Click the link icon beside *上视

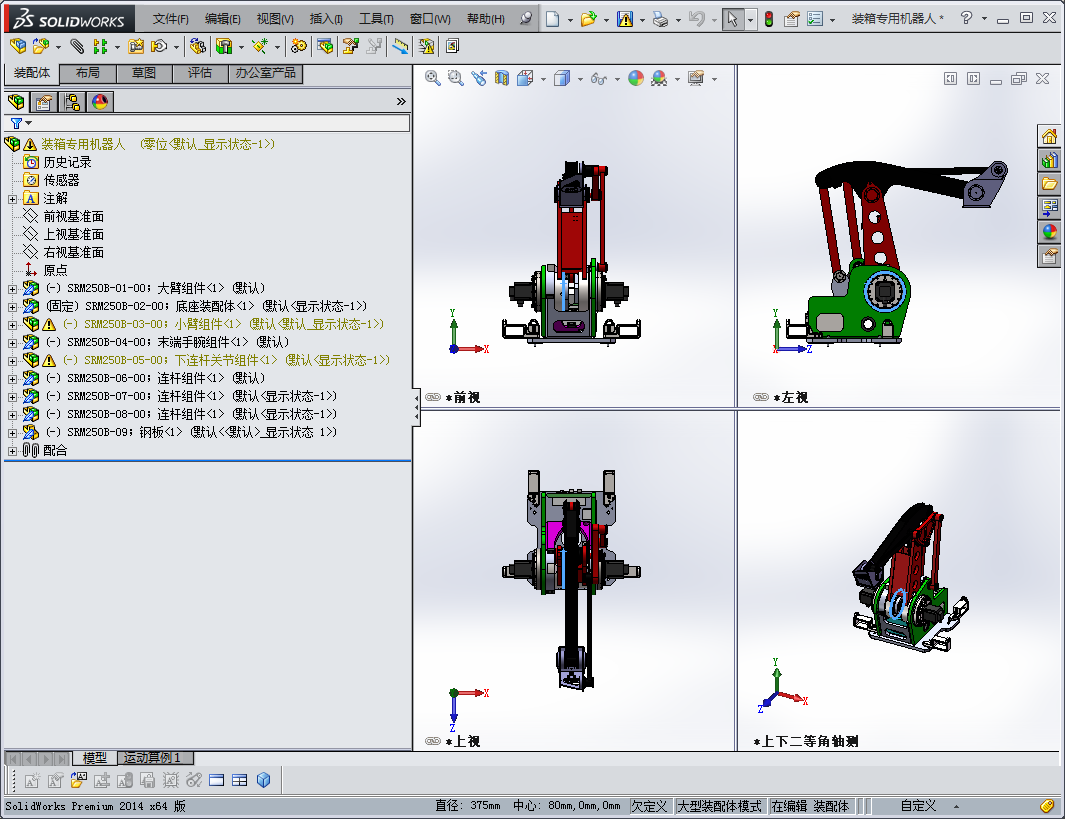[433, 741]
